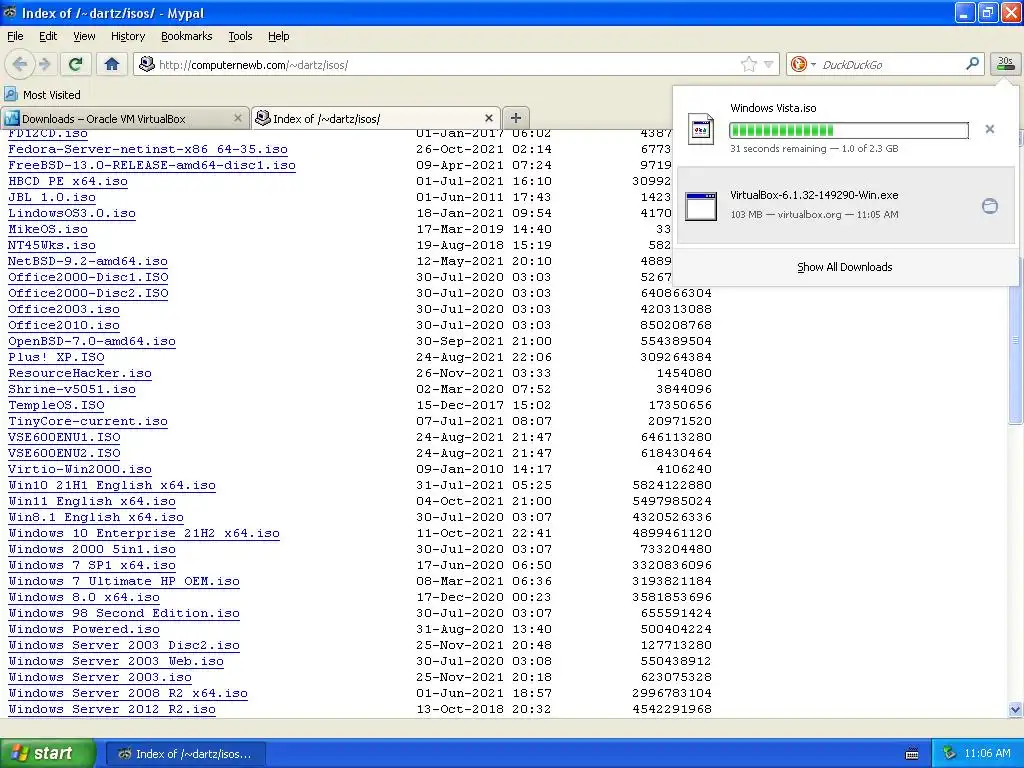Open the address bar history dropdown arrow
Viewport: 1024px width, 768px height.
click(x=769, y=64)
